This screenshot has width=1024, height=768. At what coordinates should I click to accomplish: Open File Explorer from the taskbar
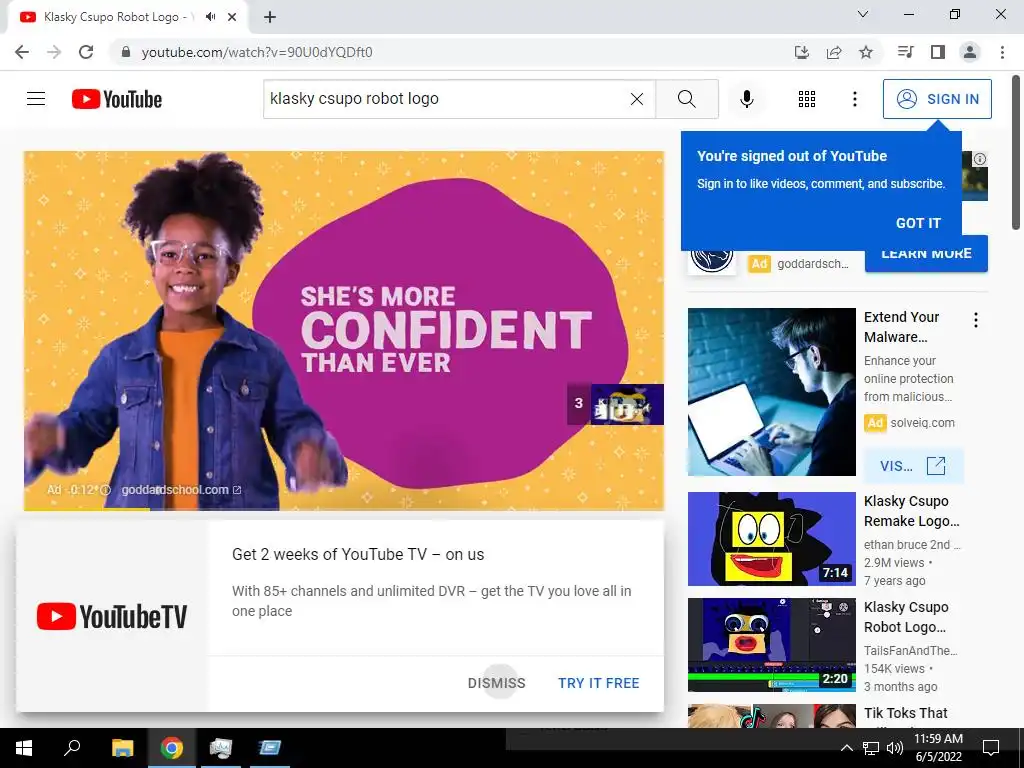coord(122,748)
